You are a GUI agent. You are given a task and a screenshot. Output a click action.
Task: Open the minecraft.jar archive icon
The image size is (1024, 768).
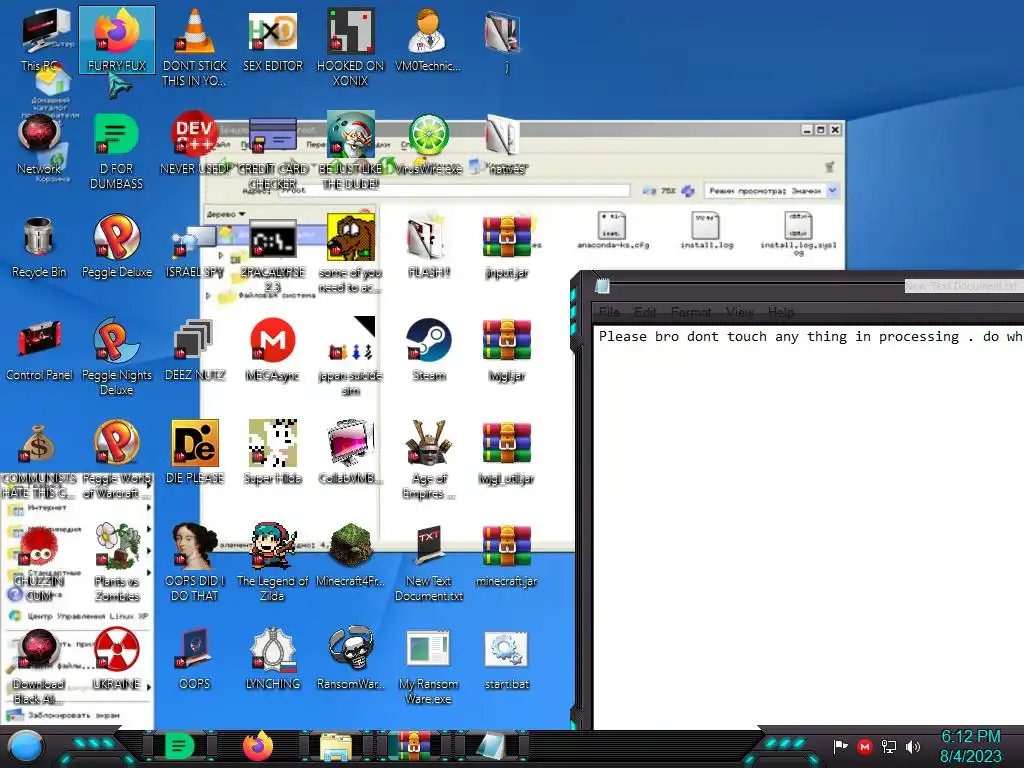point(507,555)
